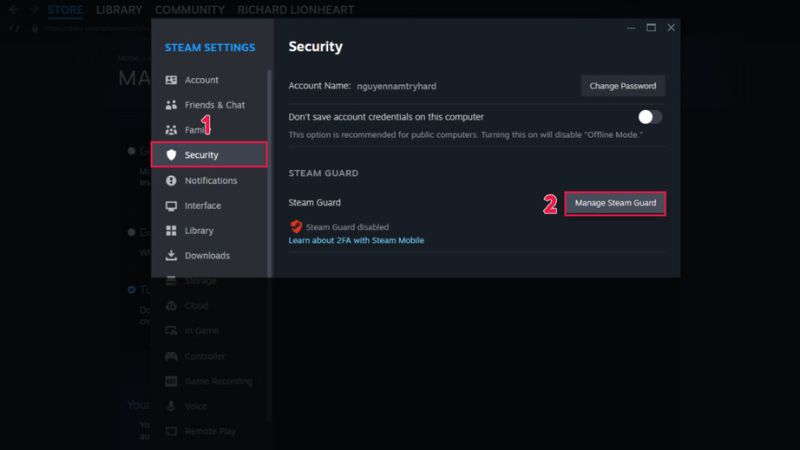
Task: Open Learn about 2FA with Steam Mobile link
Action: click(356, 240)
